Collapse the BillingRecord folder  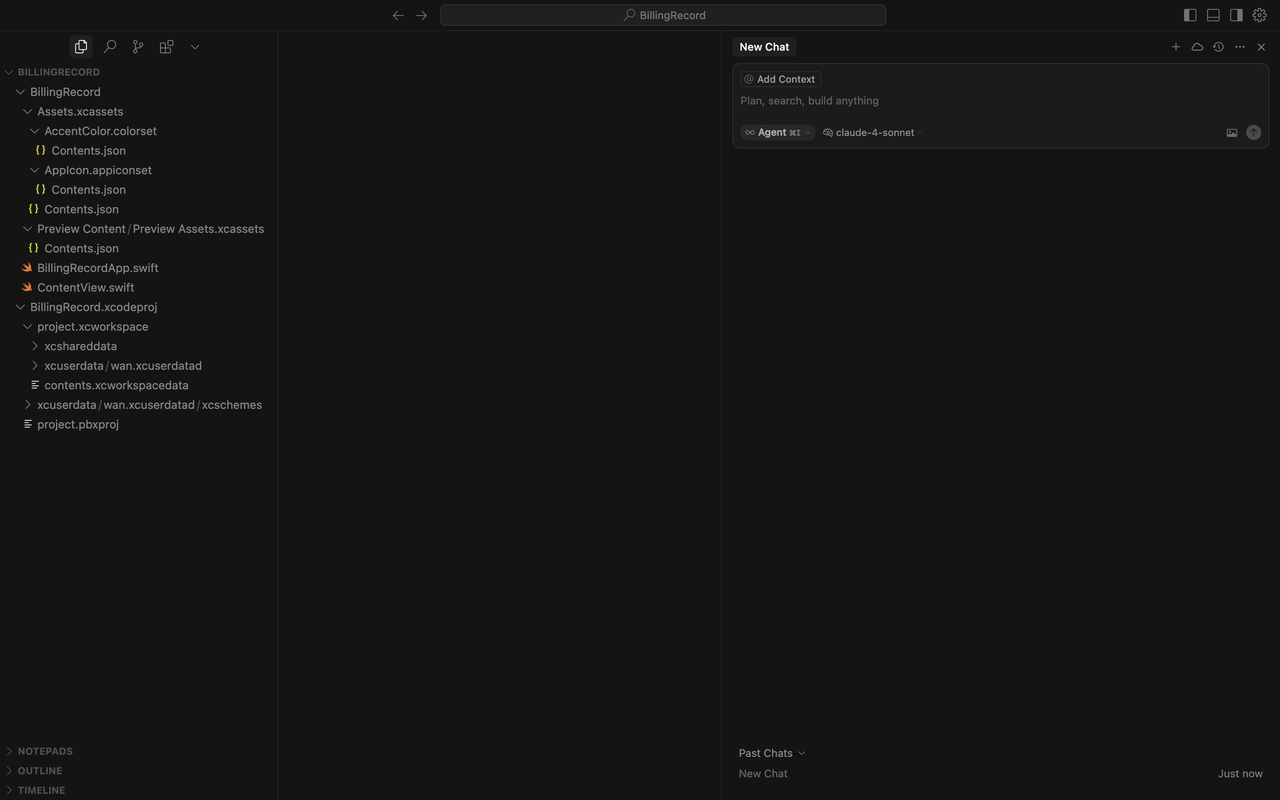click(140, 92)
